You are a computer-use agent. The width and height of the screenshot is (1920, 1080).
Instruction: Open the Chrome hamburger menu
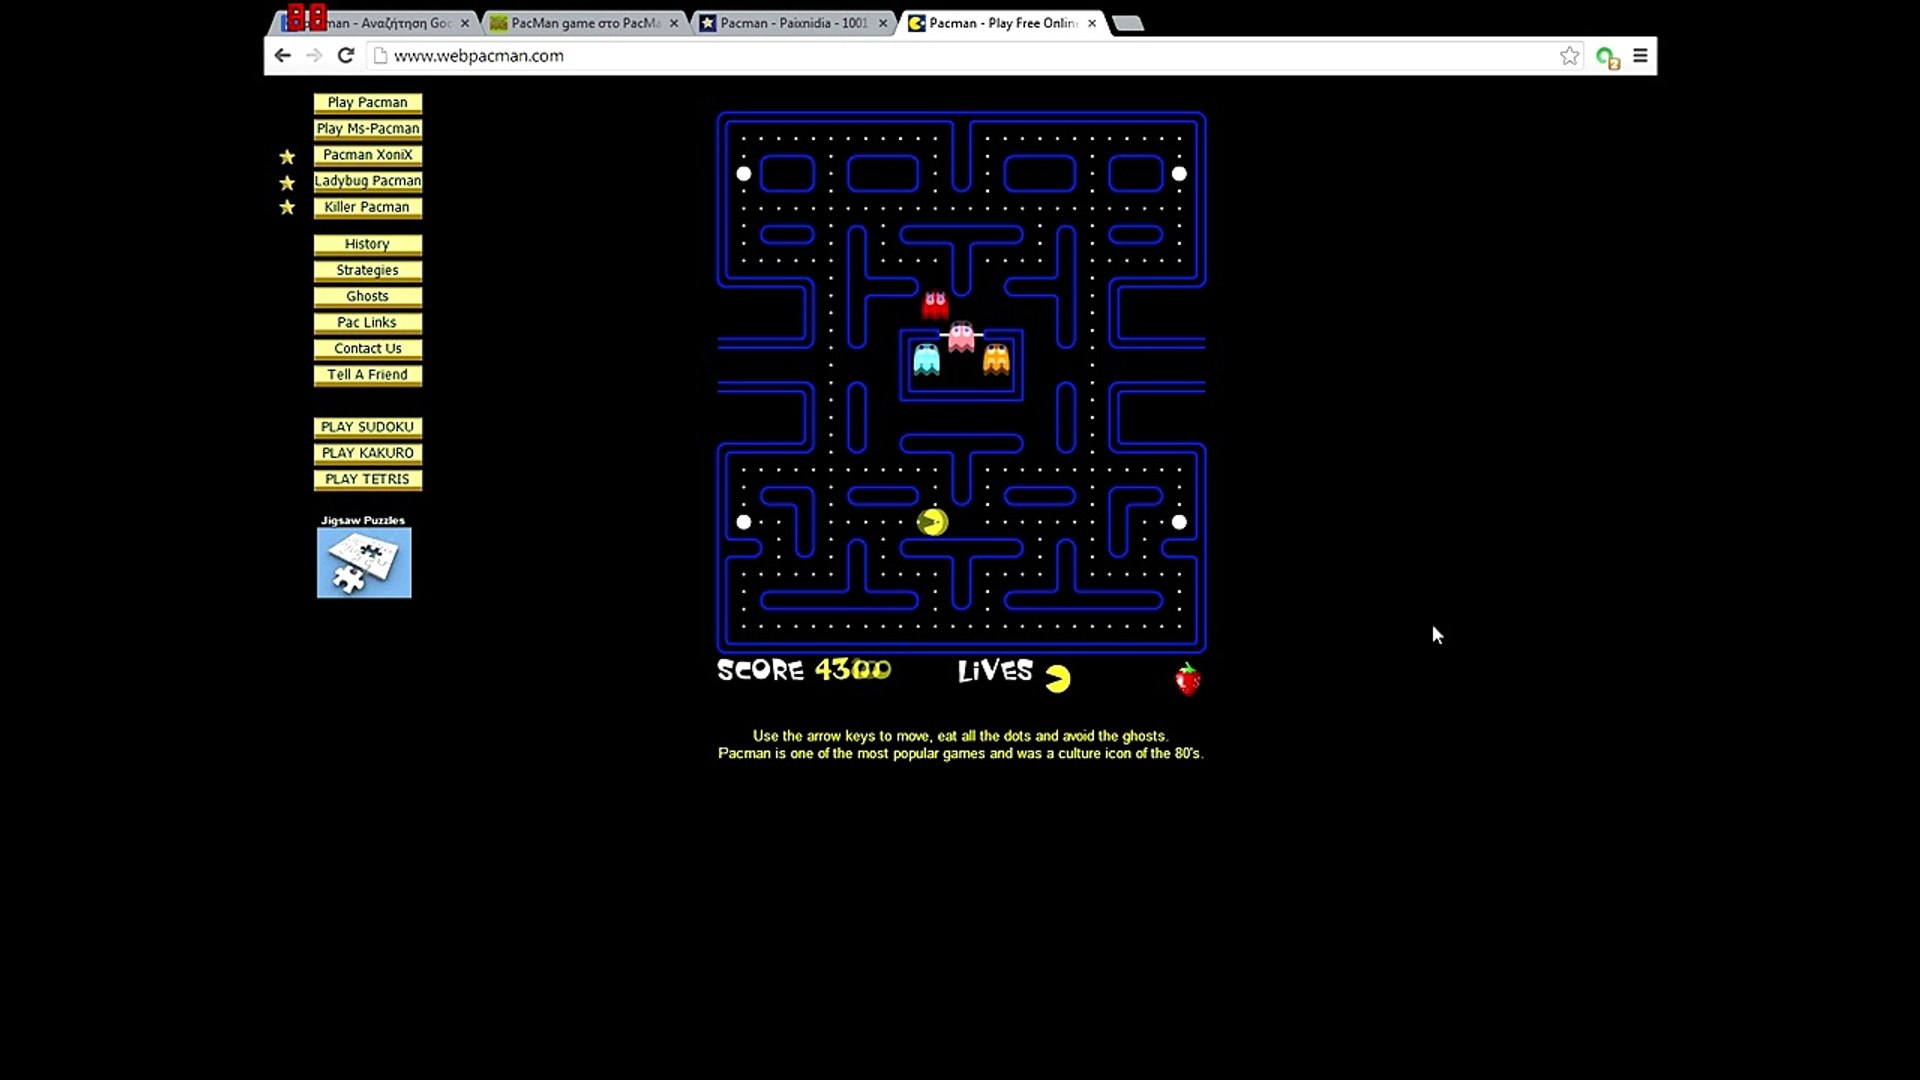coord(1640,56)
